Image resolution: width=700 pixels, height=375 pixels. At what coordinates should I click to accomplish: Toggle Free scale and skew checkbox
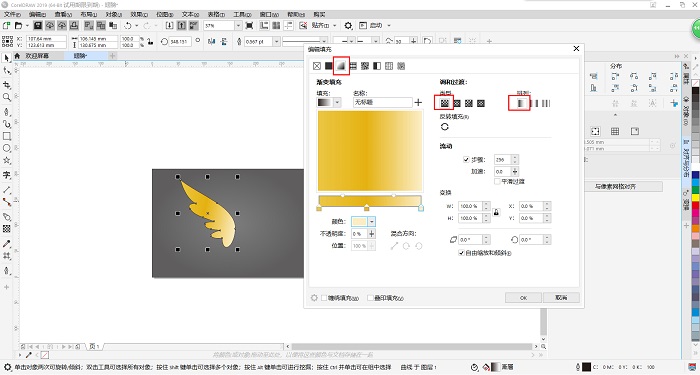point(462,253)
